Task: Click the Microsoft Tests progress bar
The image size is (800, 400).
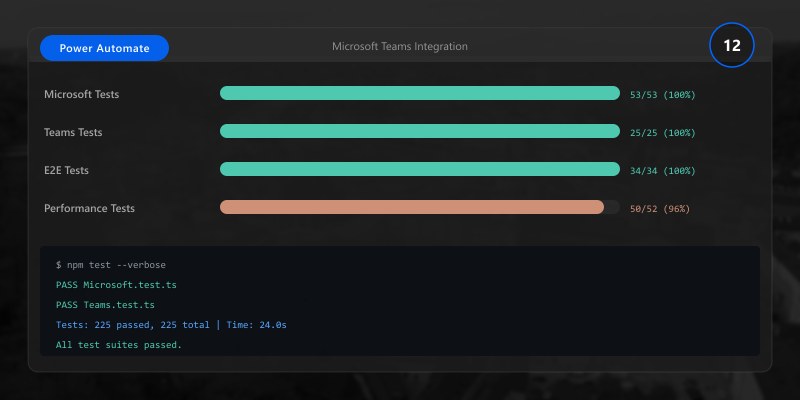Action: pyautogui.click(x=420, y=93)
